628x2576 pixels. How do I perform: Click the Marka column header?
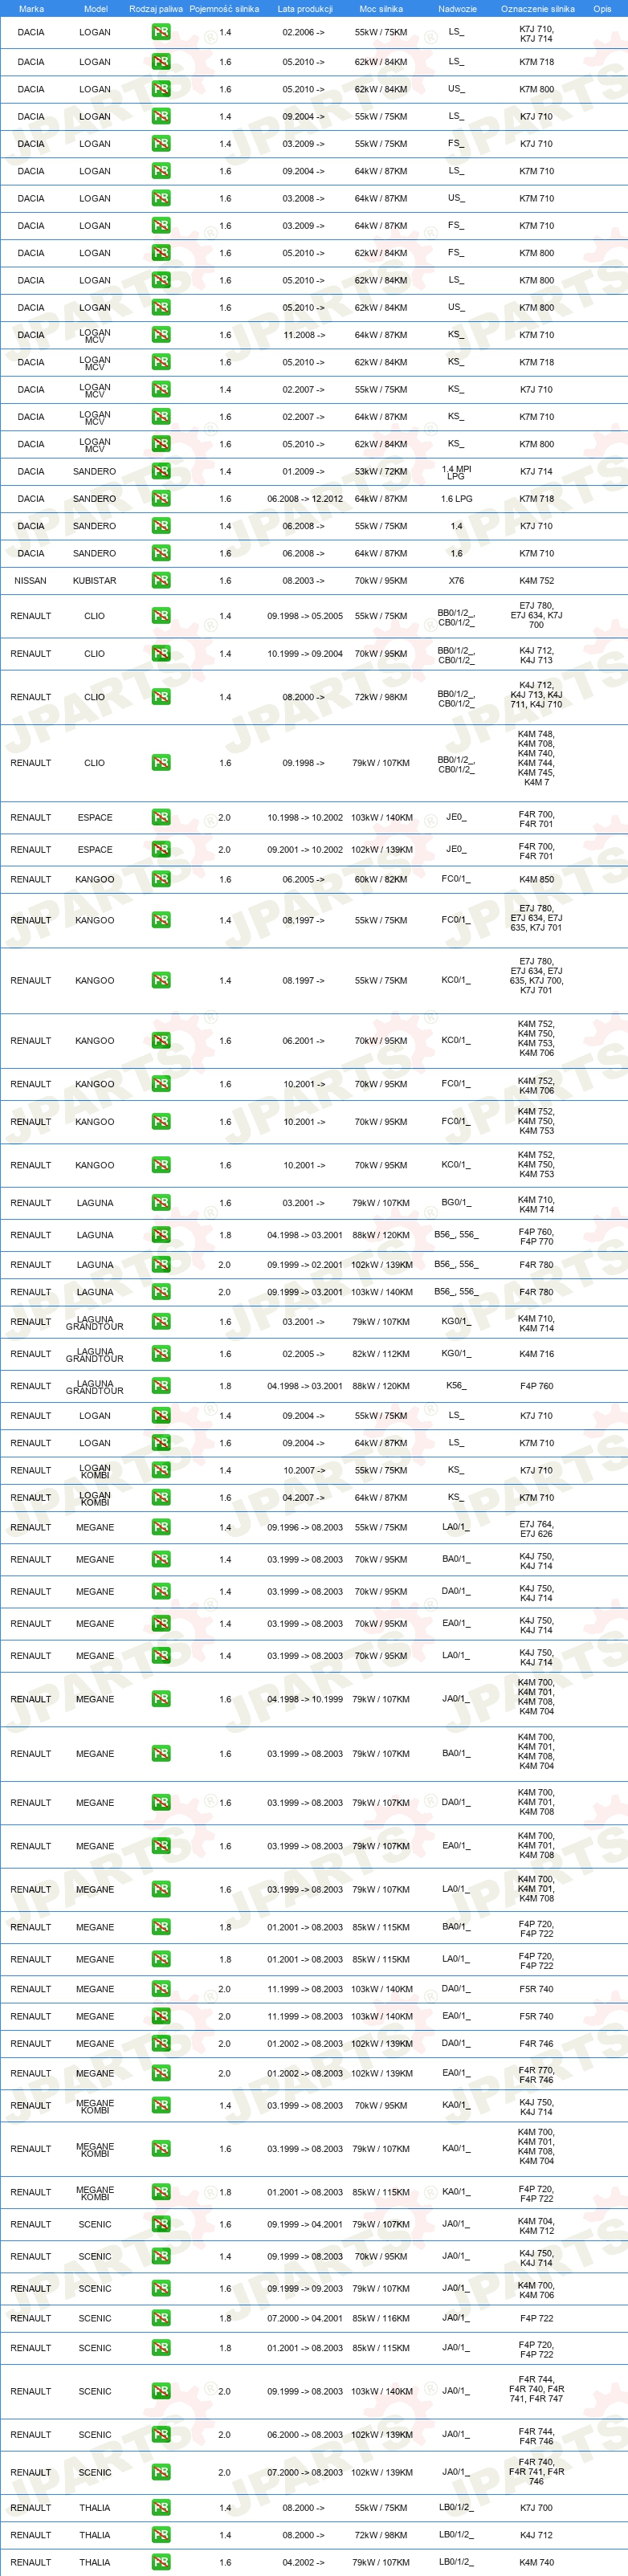(x=31, y=9)
